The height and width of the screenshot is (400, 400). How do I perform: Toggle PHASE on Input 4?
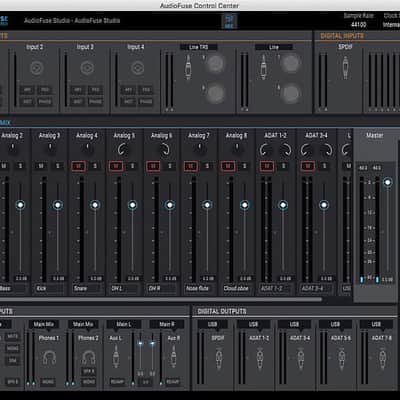click(x=146, y=102)
